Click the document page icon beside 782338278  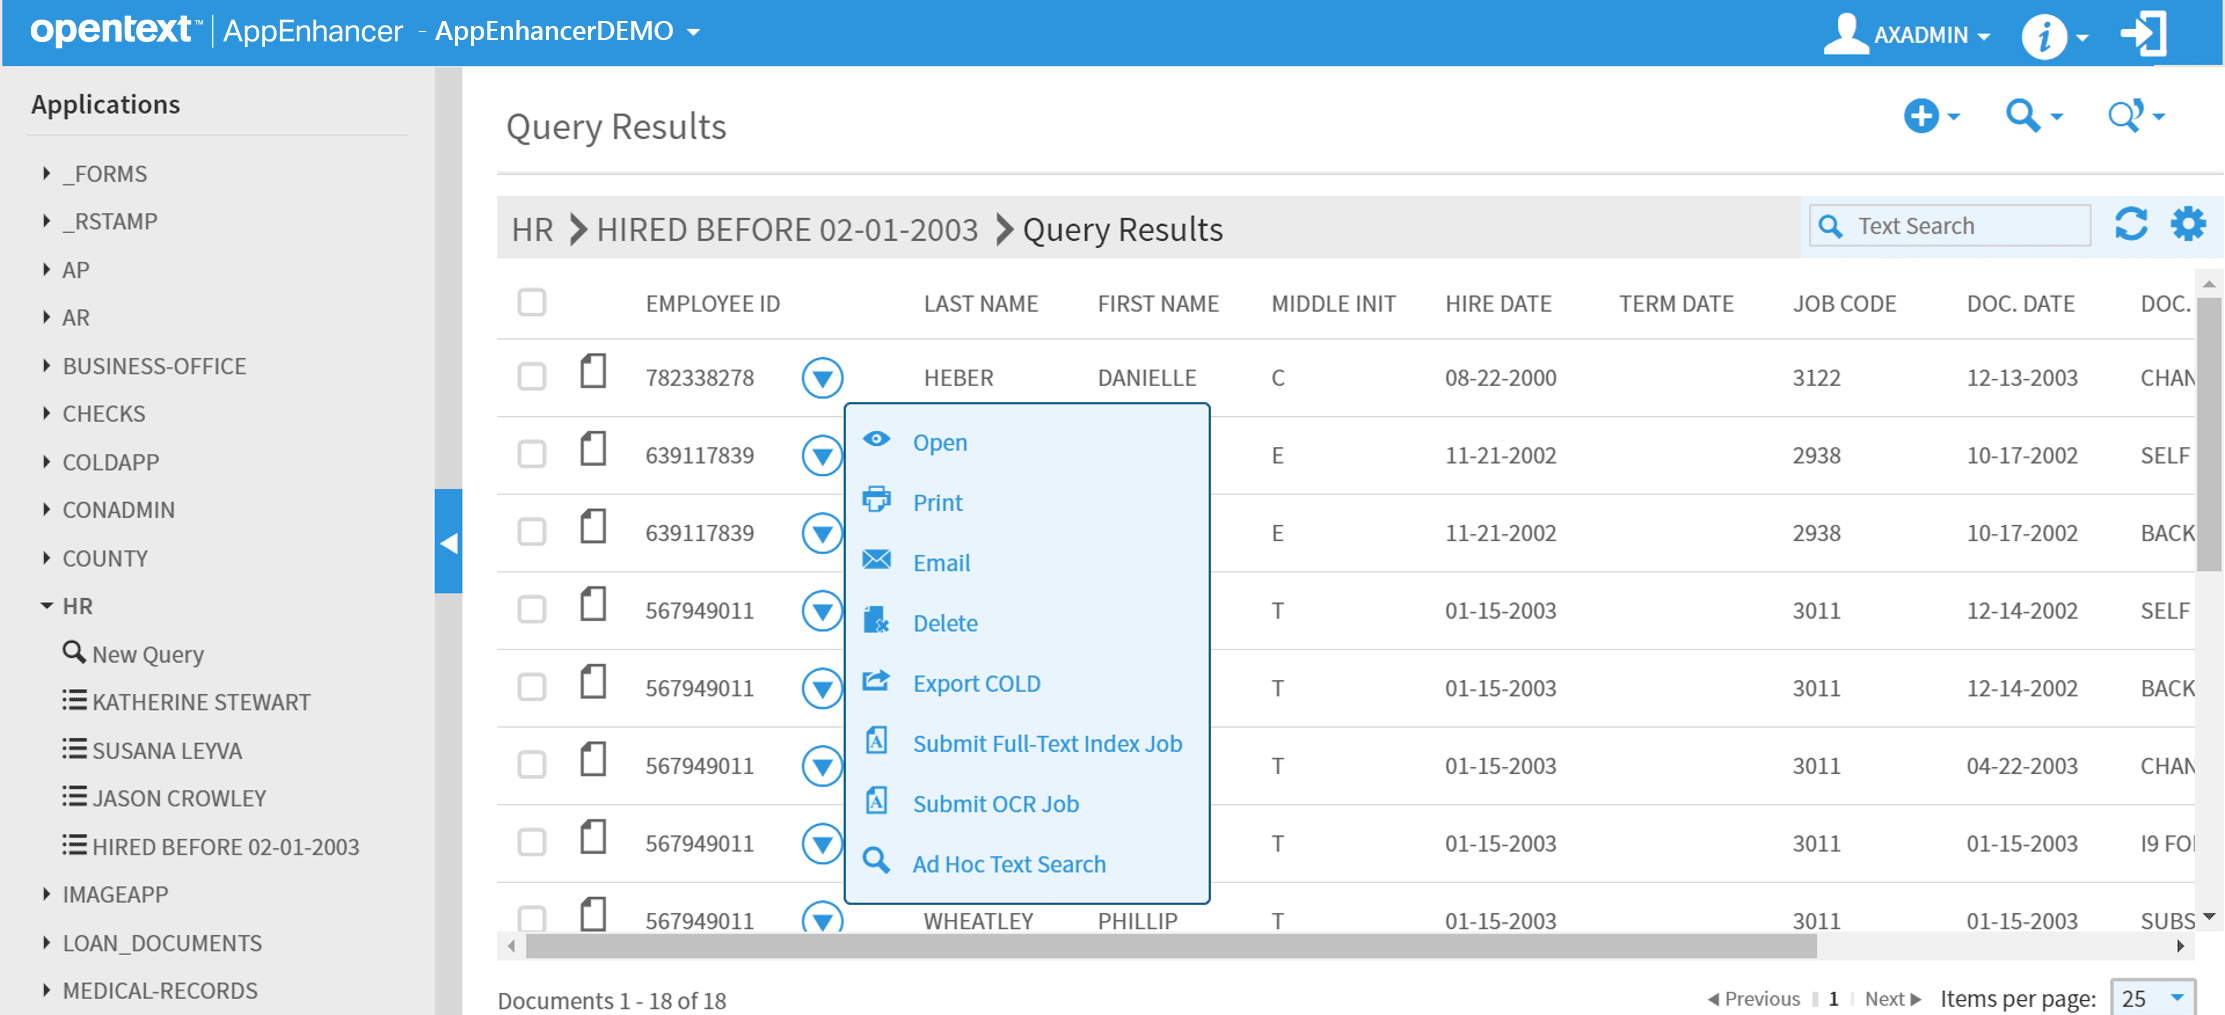[x=593, y=371]
